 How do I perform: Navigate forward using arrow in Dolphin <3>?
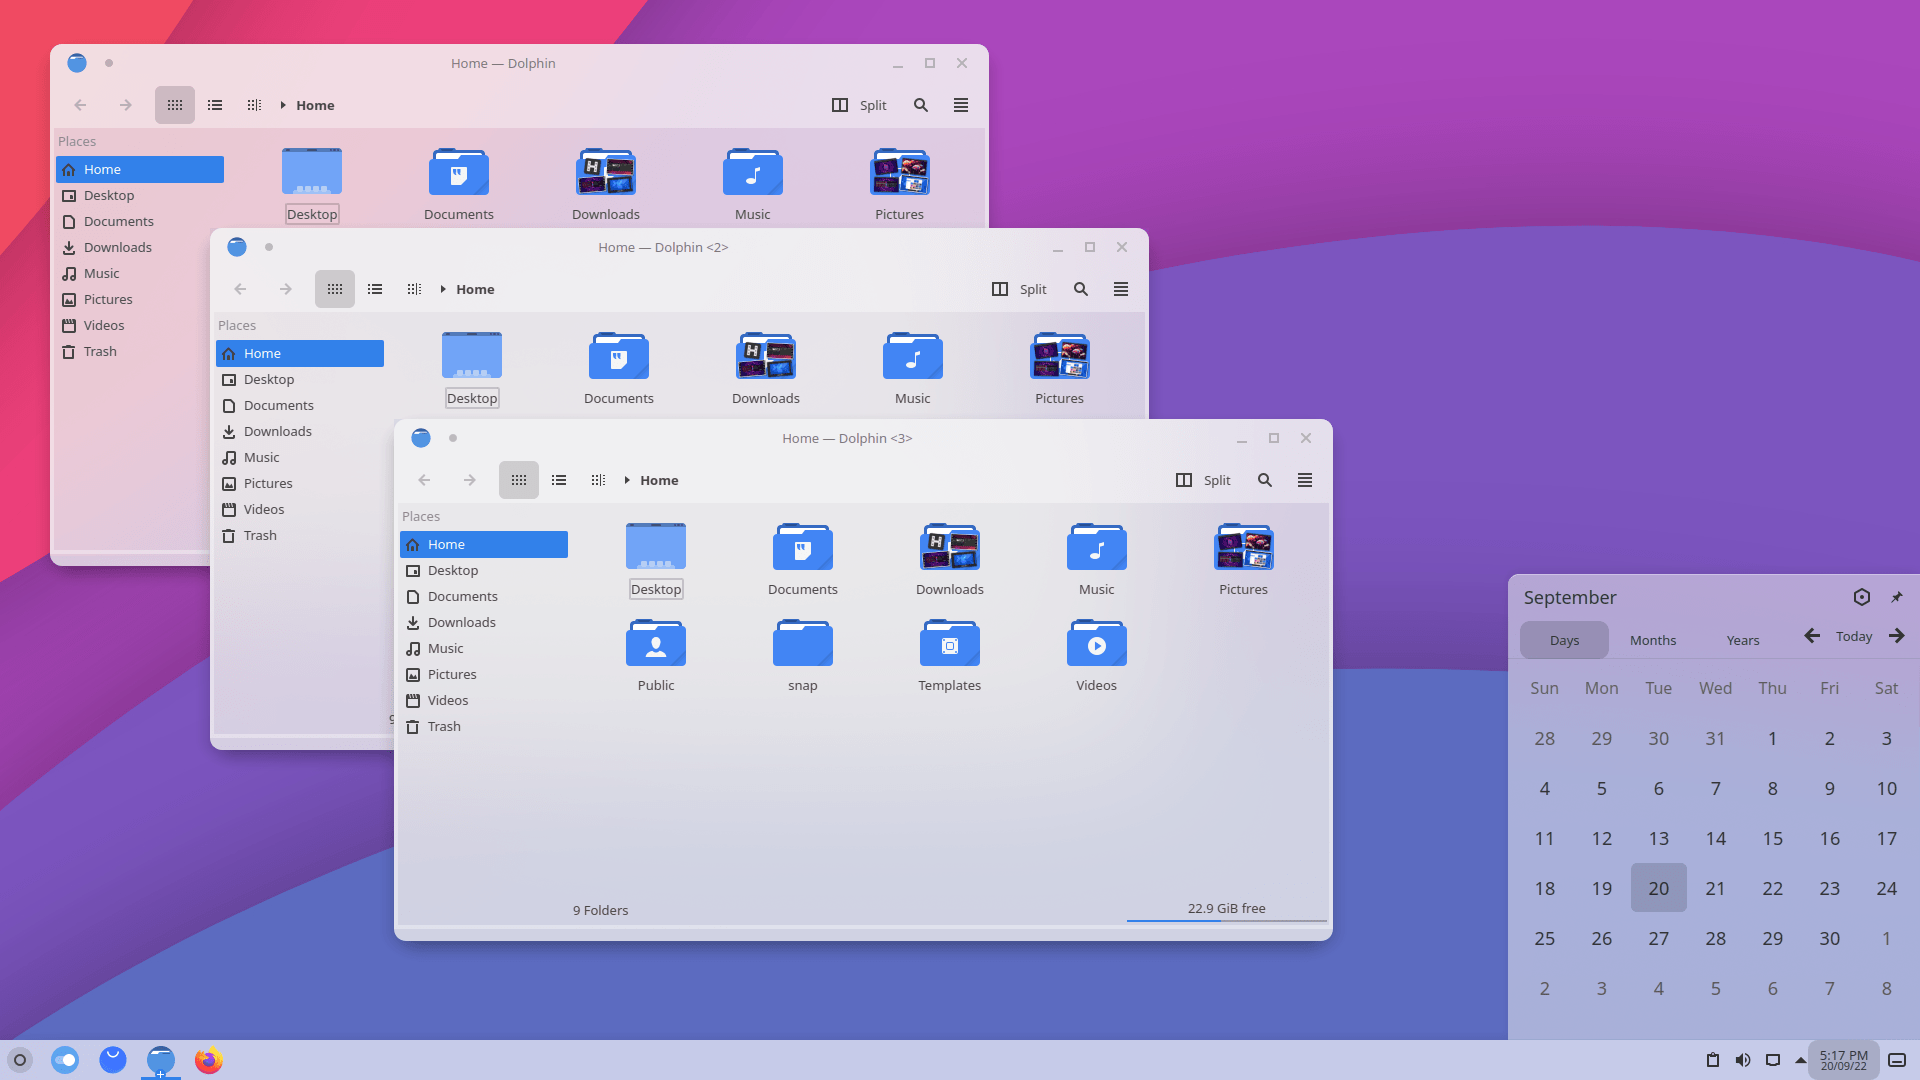point(469,480)
